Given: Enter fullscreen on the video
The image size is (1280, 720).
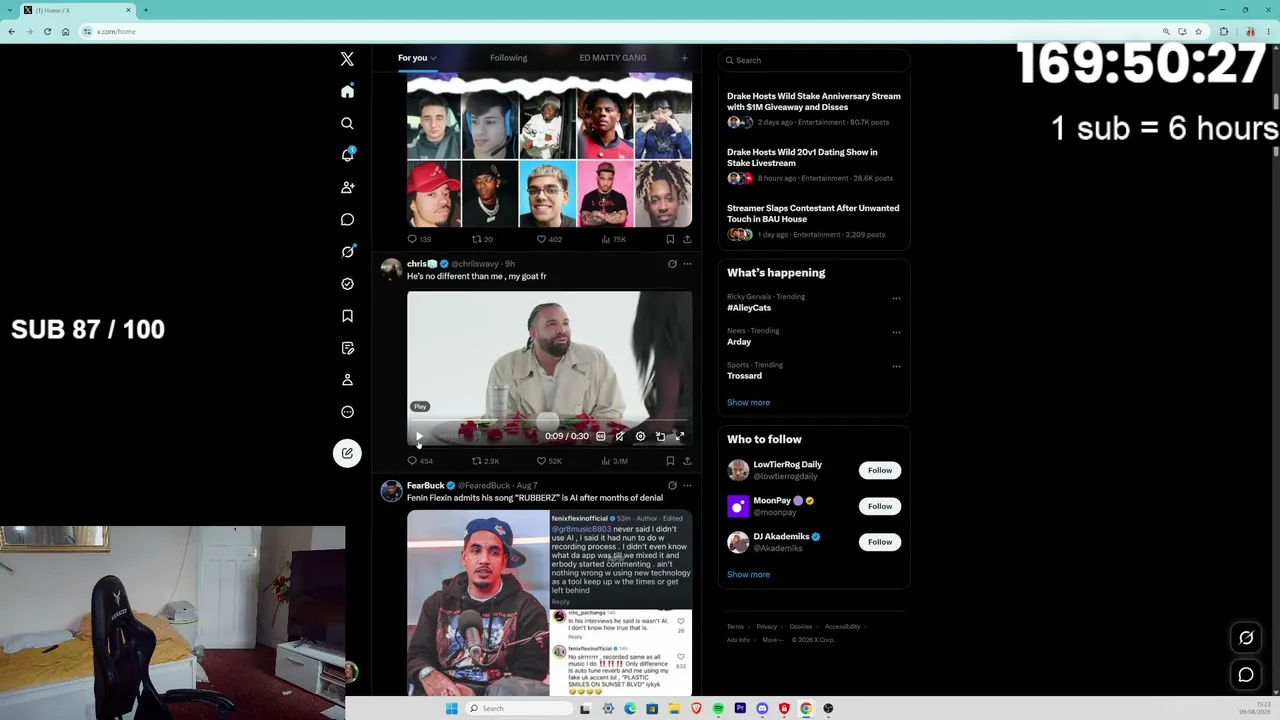Looking at the screenshot, I should coord(680,436).
